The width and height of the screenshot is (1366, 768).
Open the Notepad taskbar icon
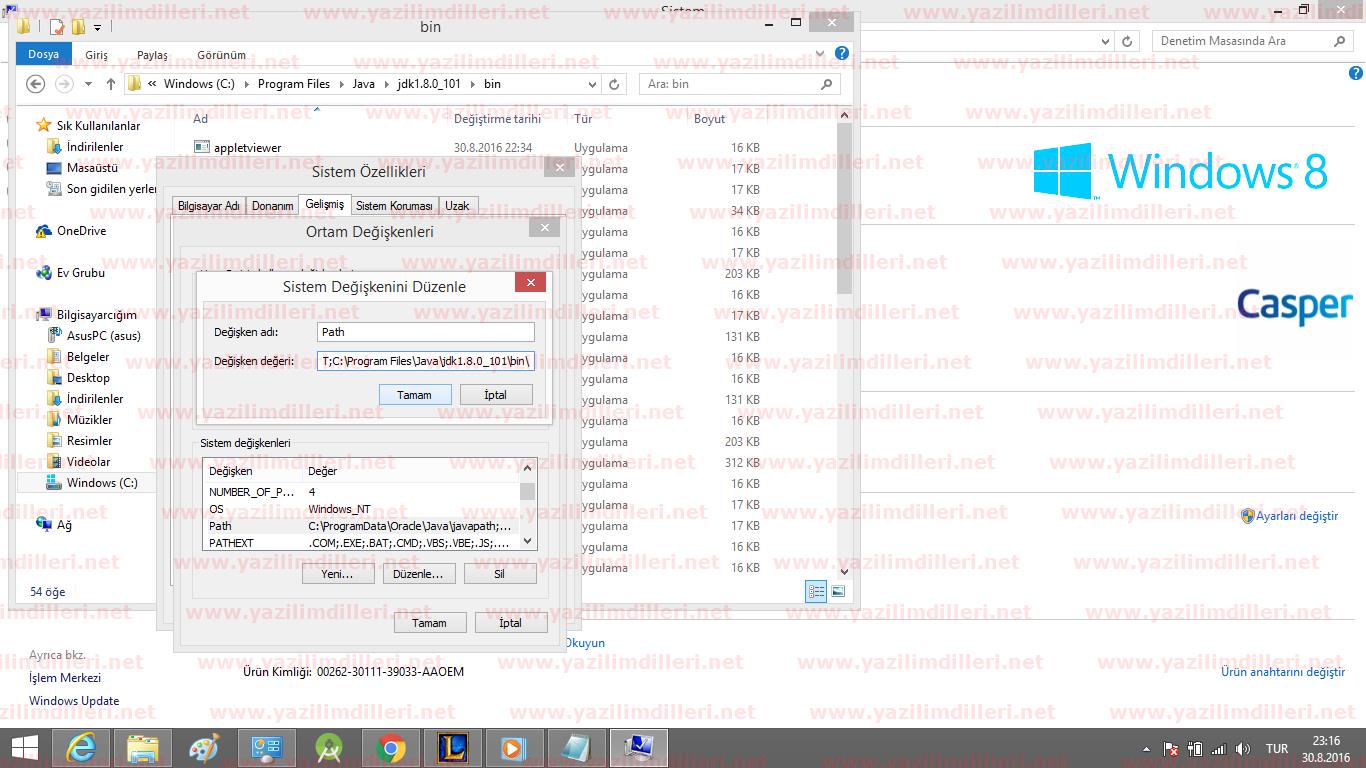tap(576, 748)
